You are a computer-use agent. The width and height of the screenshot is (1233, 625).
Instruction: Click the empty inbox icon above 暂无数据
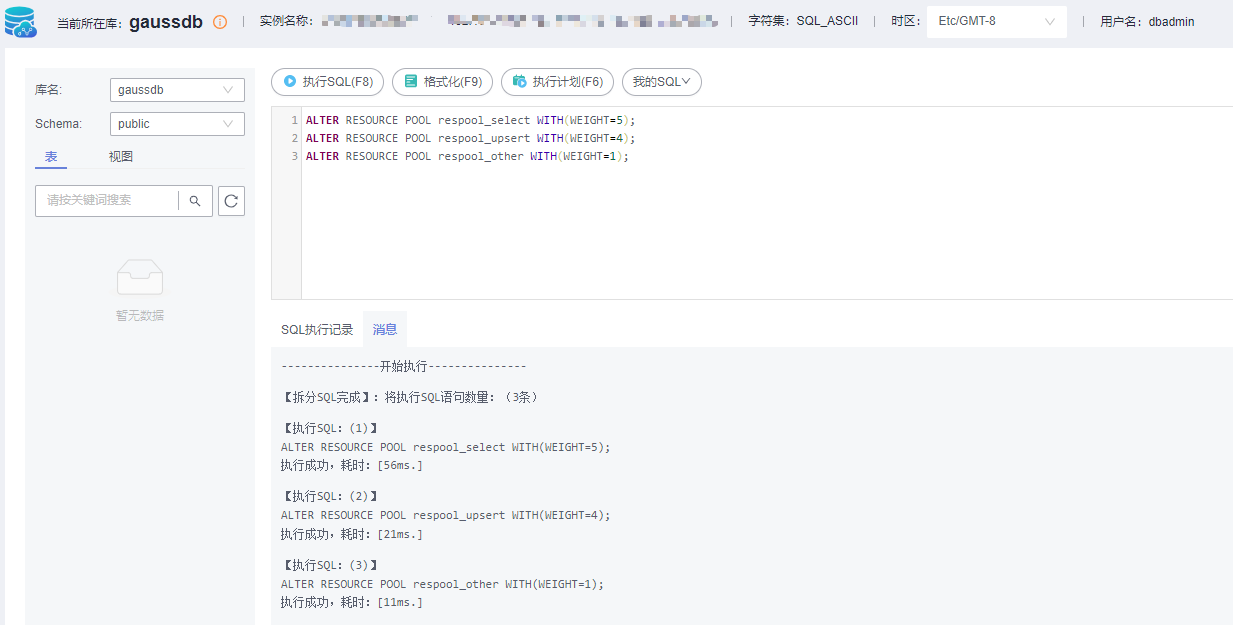point(140,277)
